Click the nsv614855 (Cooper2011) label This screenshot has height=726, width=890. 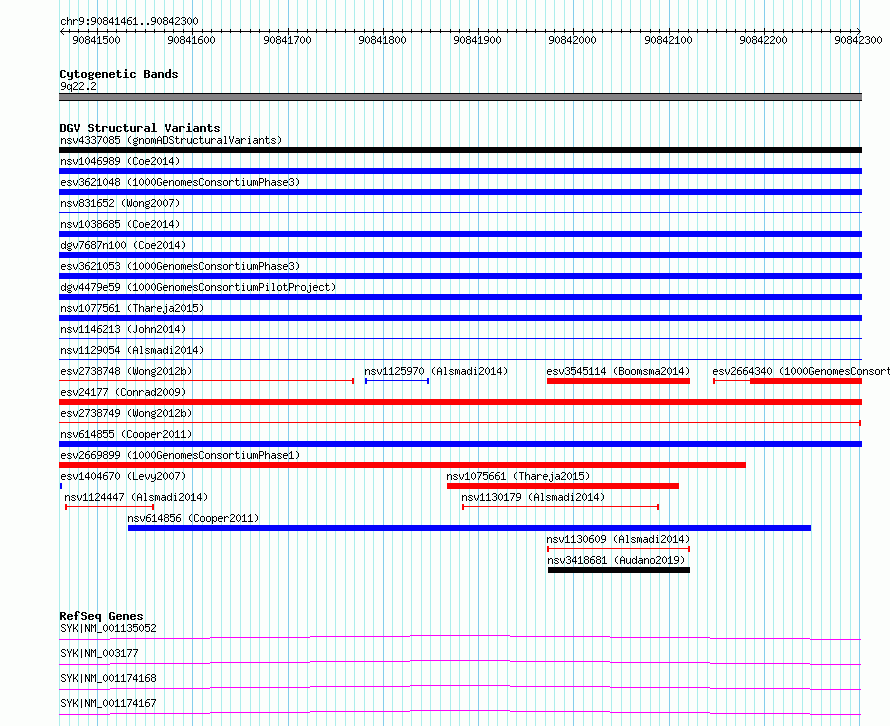tap(126, 434)
